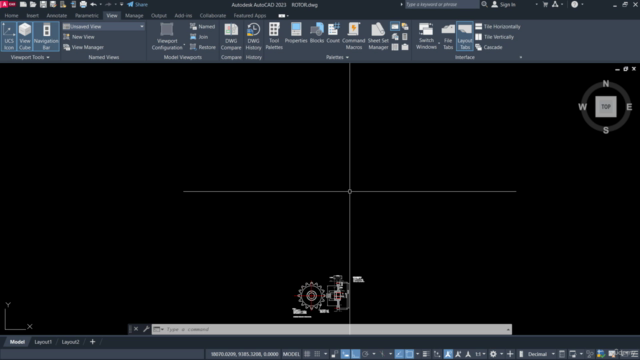Open workspace switching gear icon
The height and width of the screenshot is (360, 640).
click(493, 354)
